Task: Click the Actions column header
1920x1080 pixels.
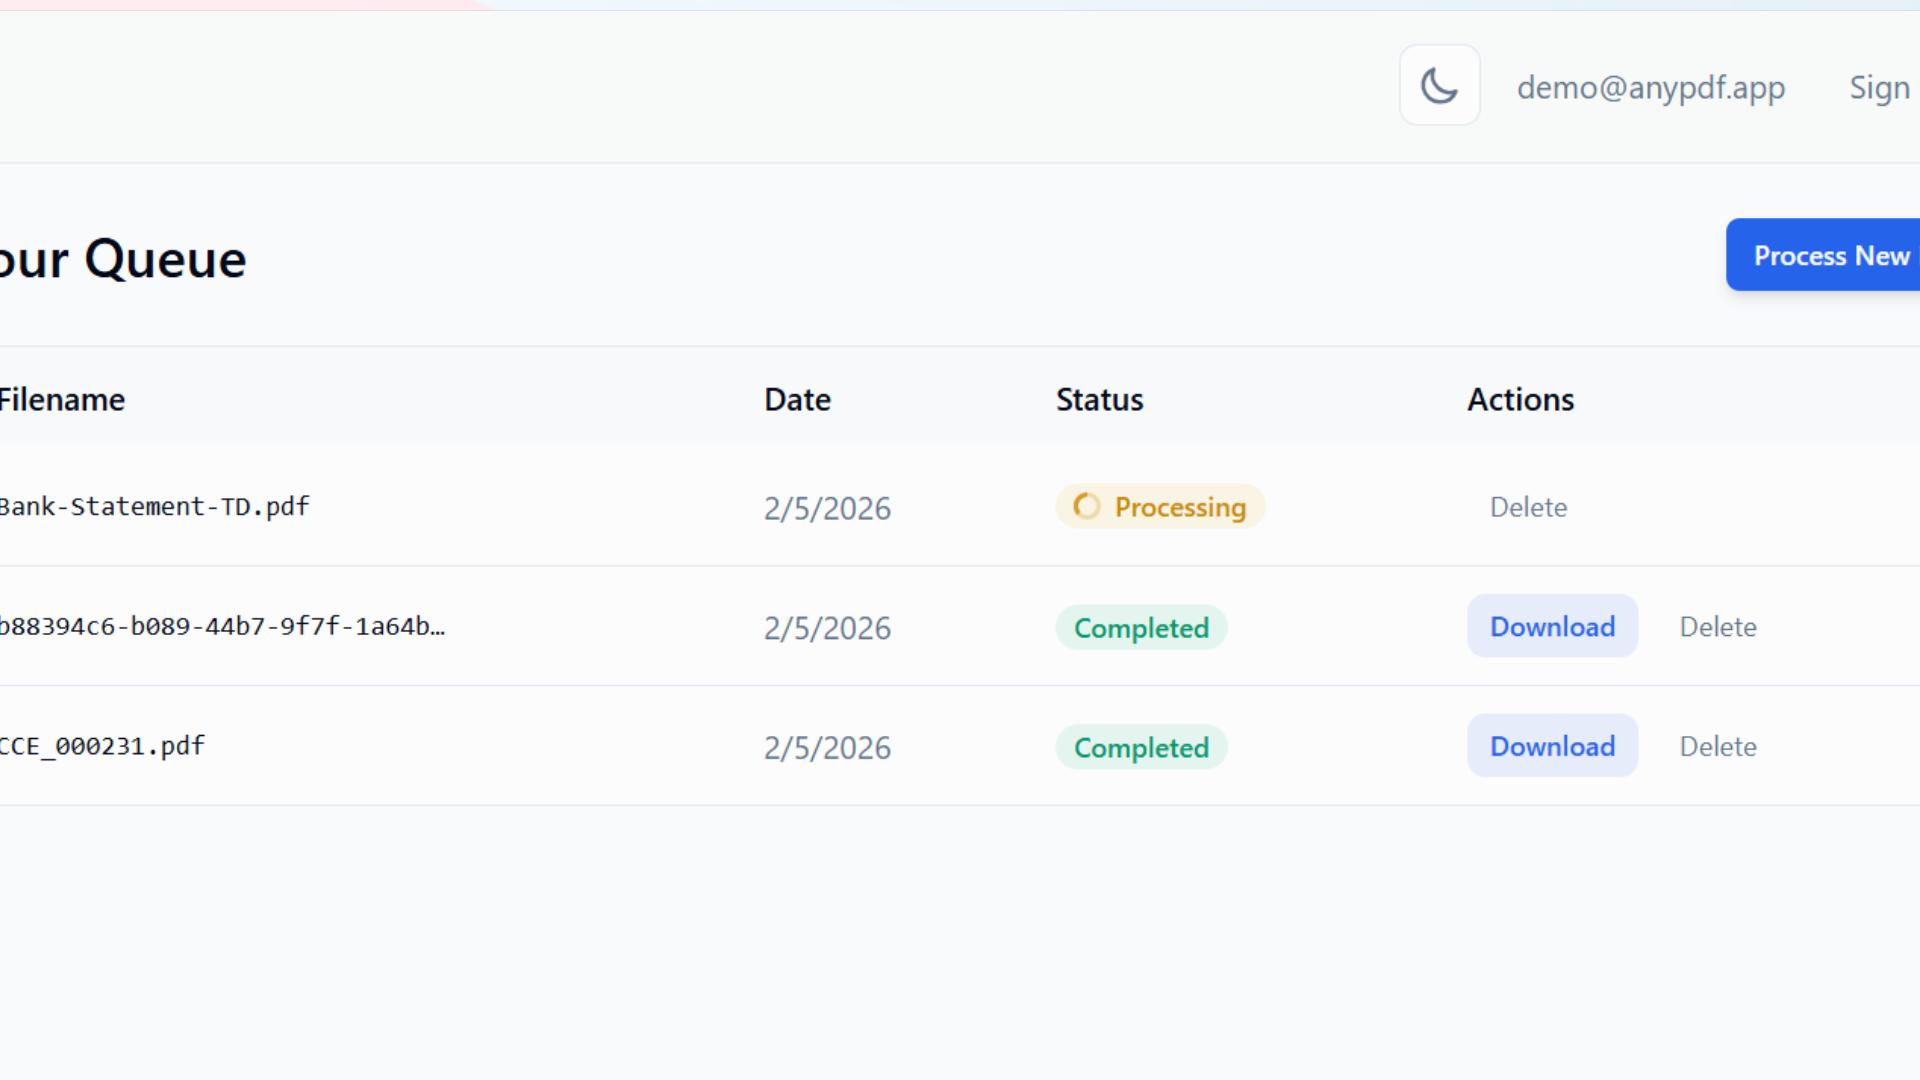Action: point(1520,400)
